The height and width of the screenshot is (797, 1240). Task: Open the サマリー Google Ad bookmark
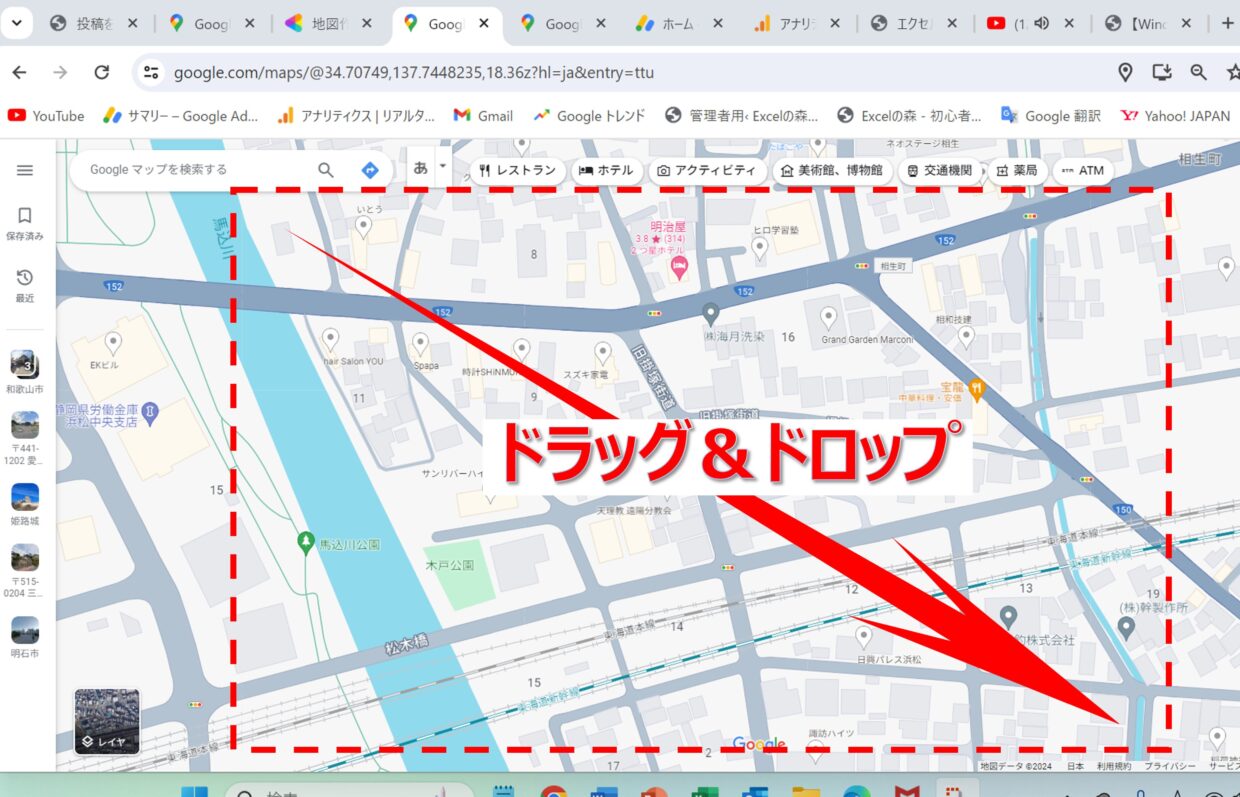181,116
